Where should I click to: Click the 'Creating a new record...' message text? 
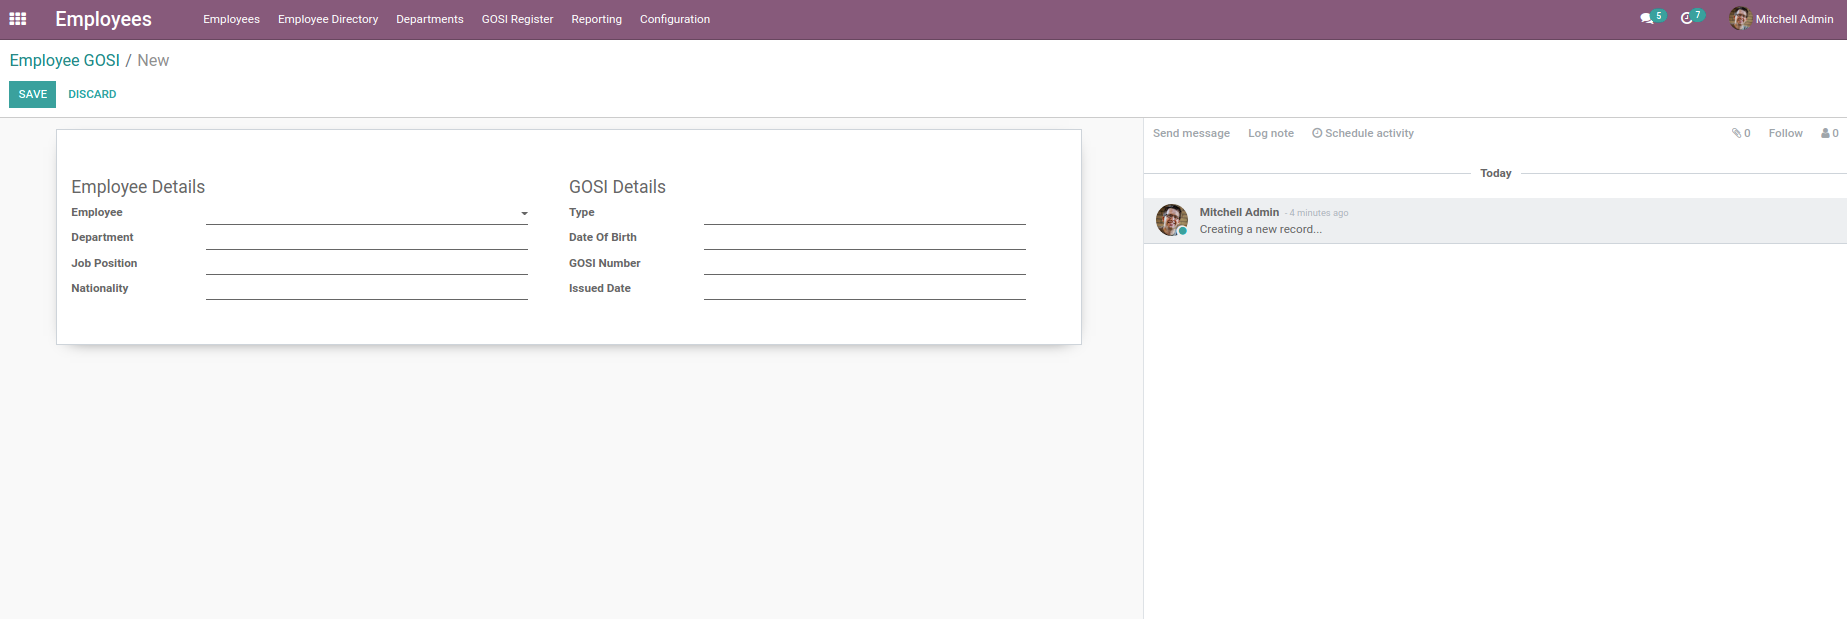1260,229
